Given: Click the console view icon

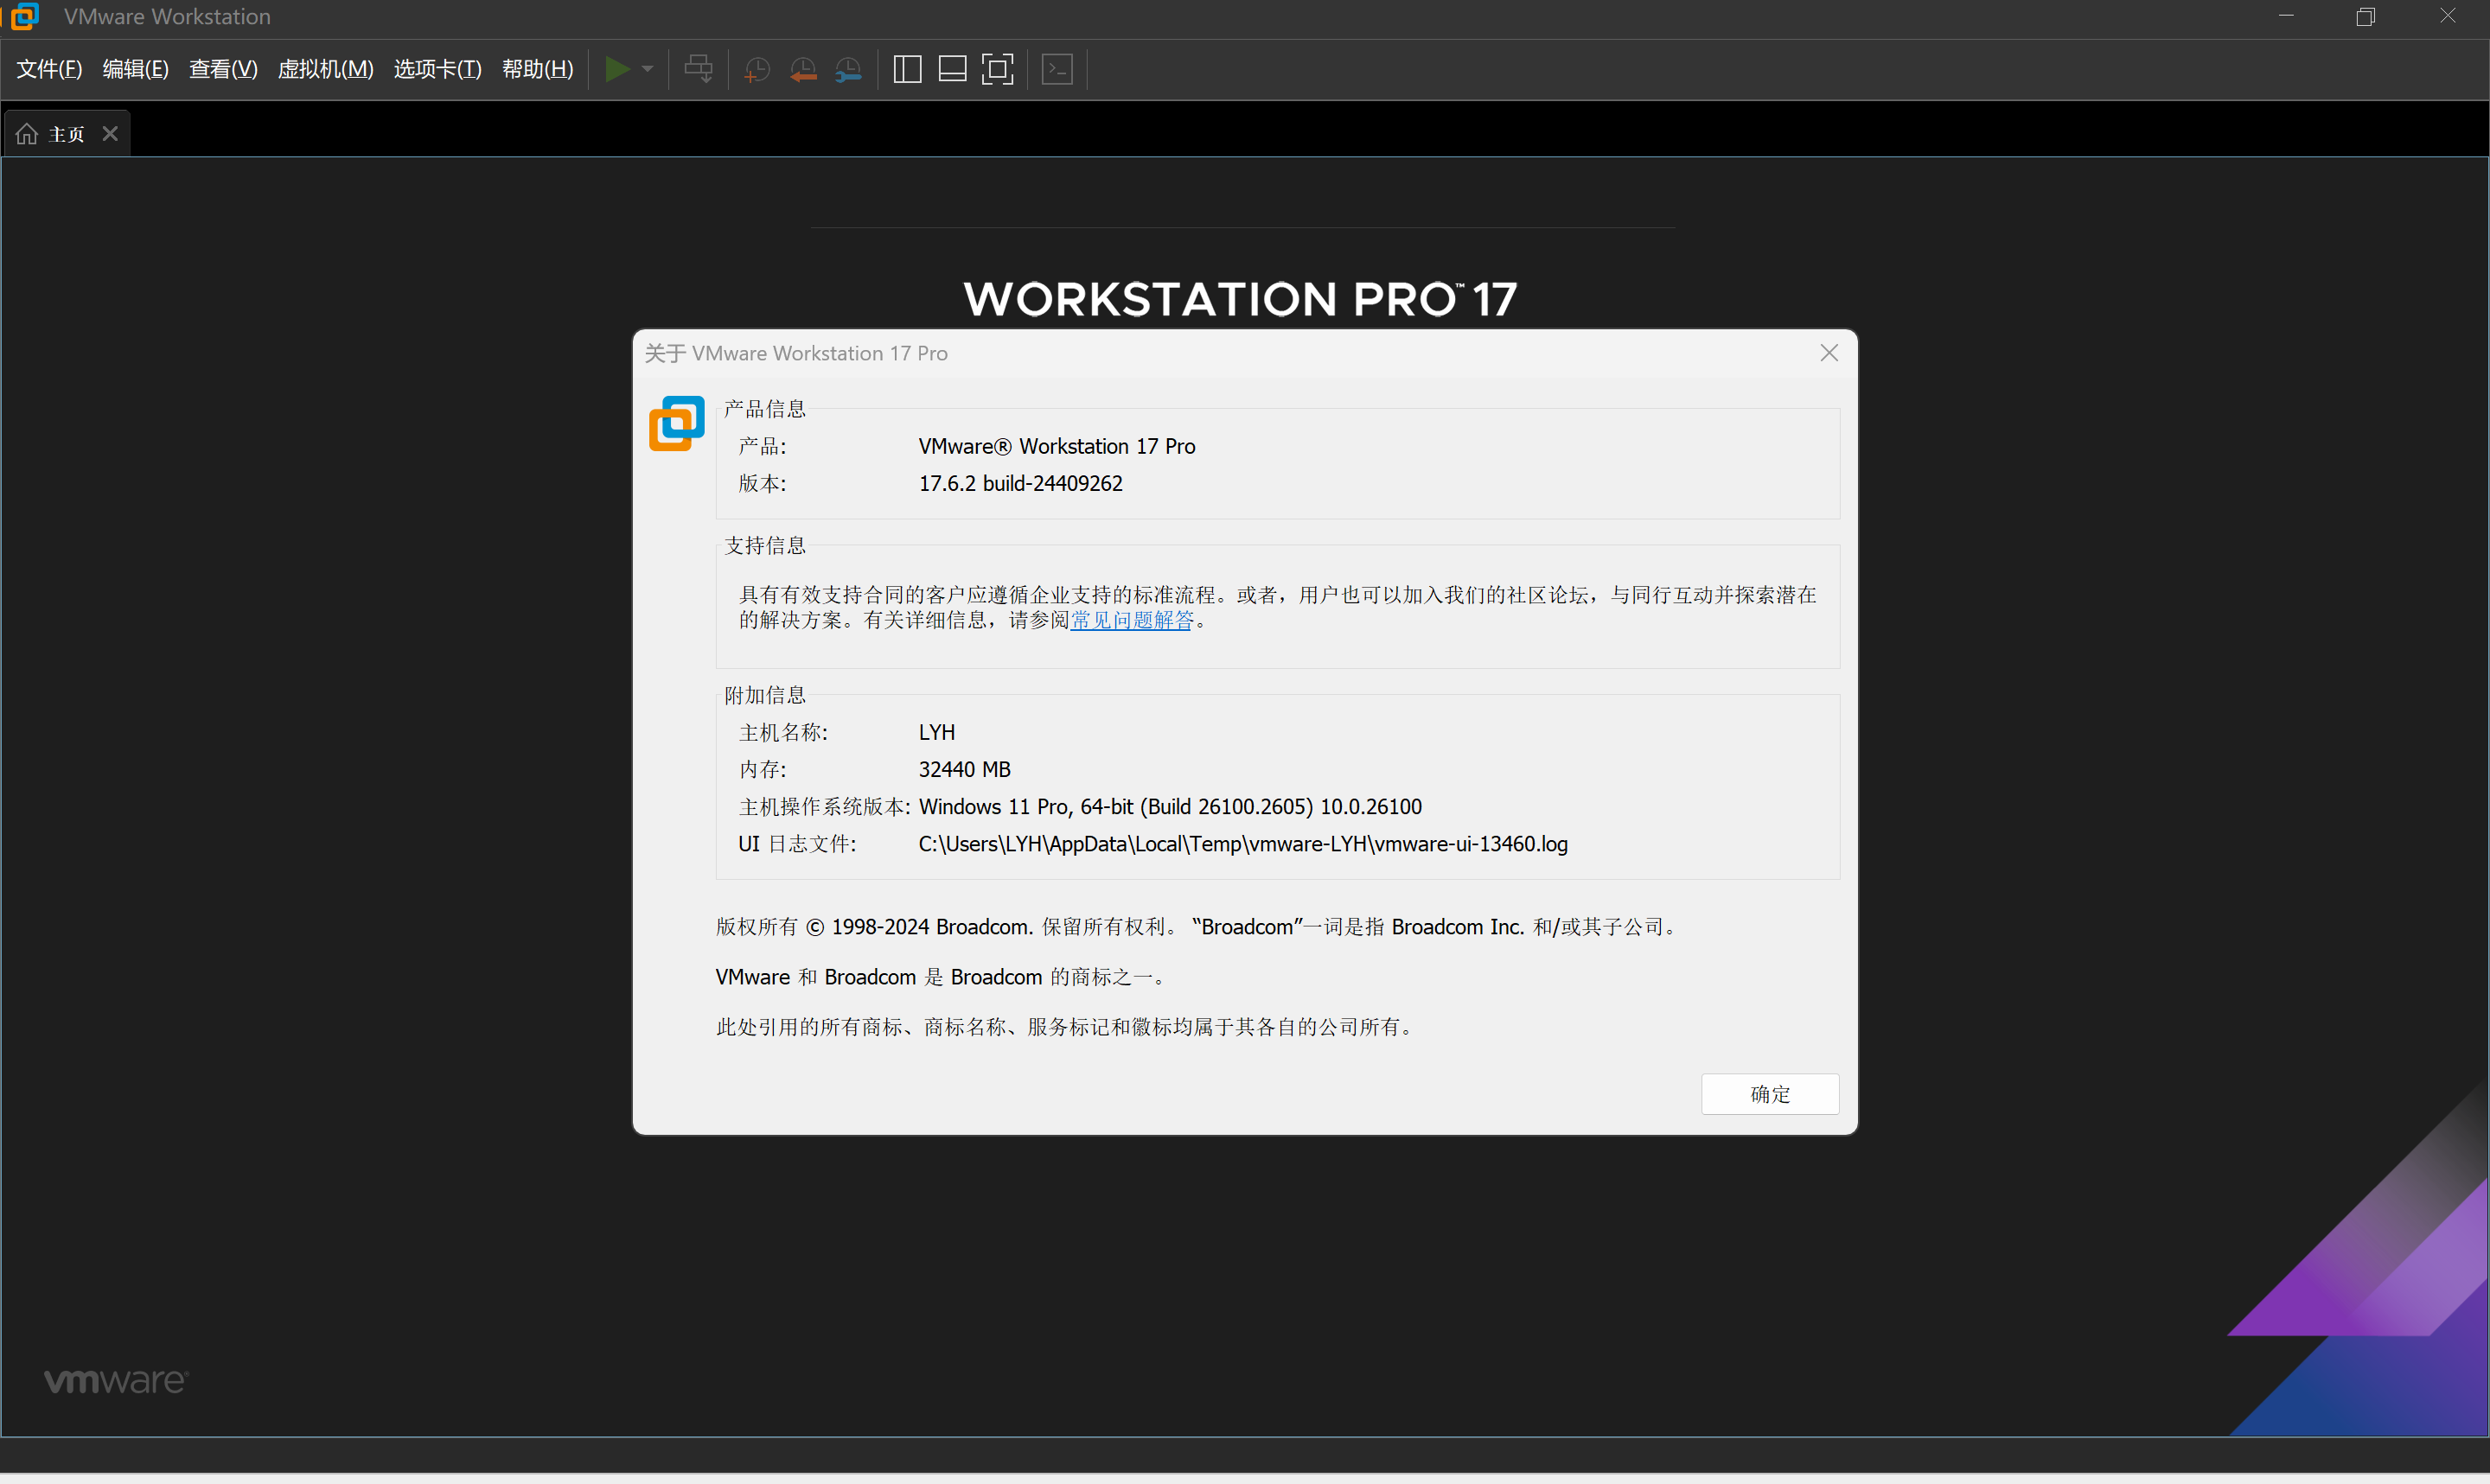Looking at the screenshot, I should (x=1057, y=69).
